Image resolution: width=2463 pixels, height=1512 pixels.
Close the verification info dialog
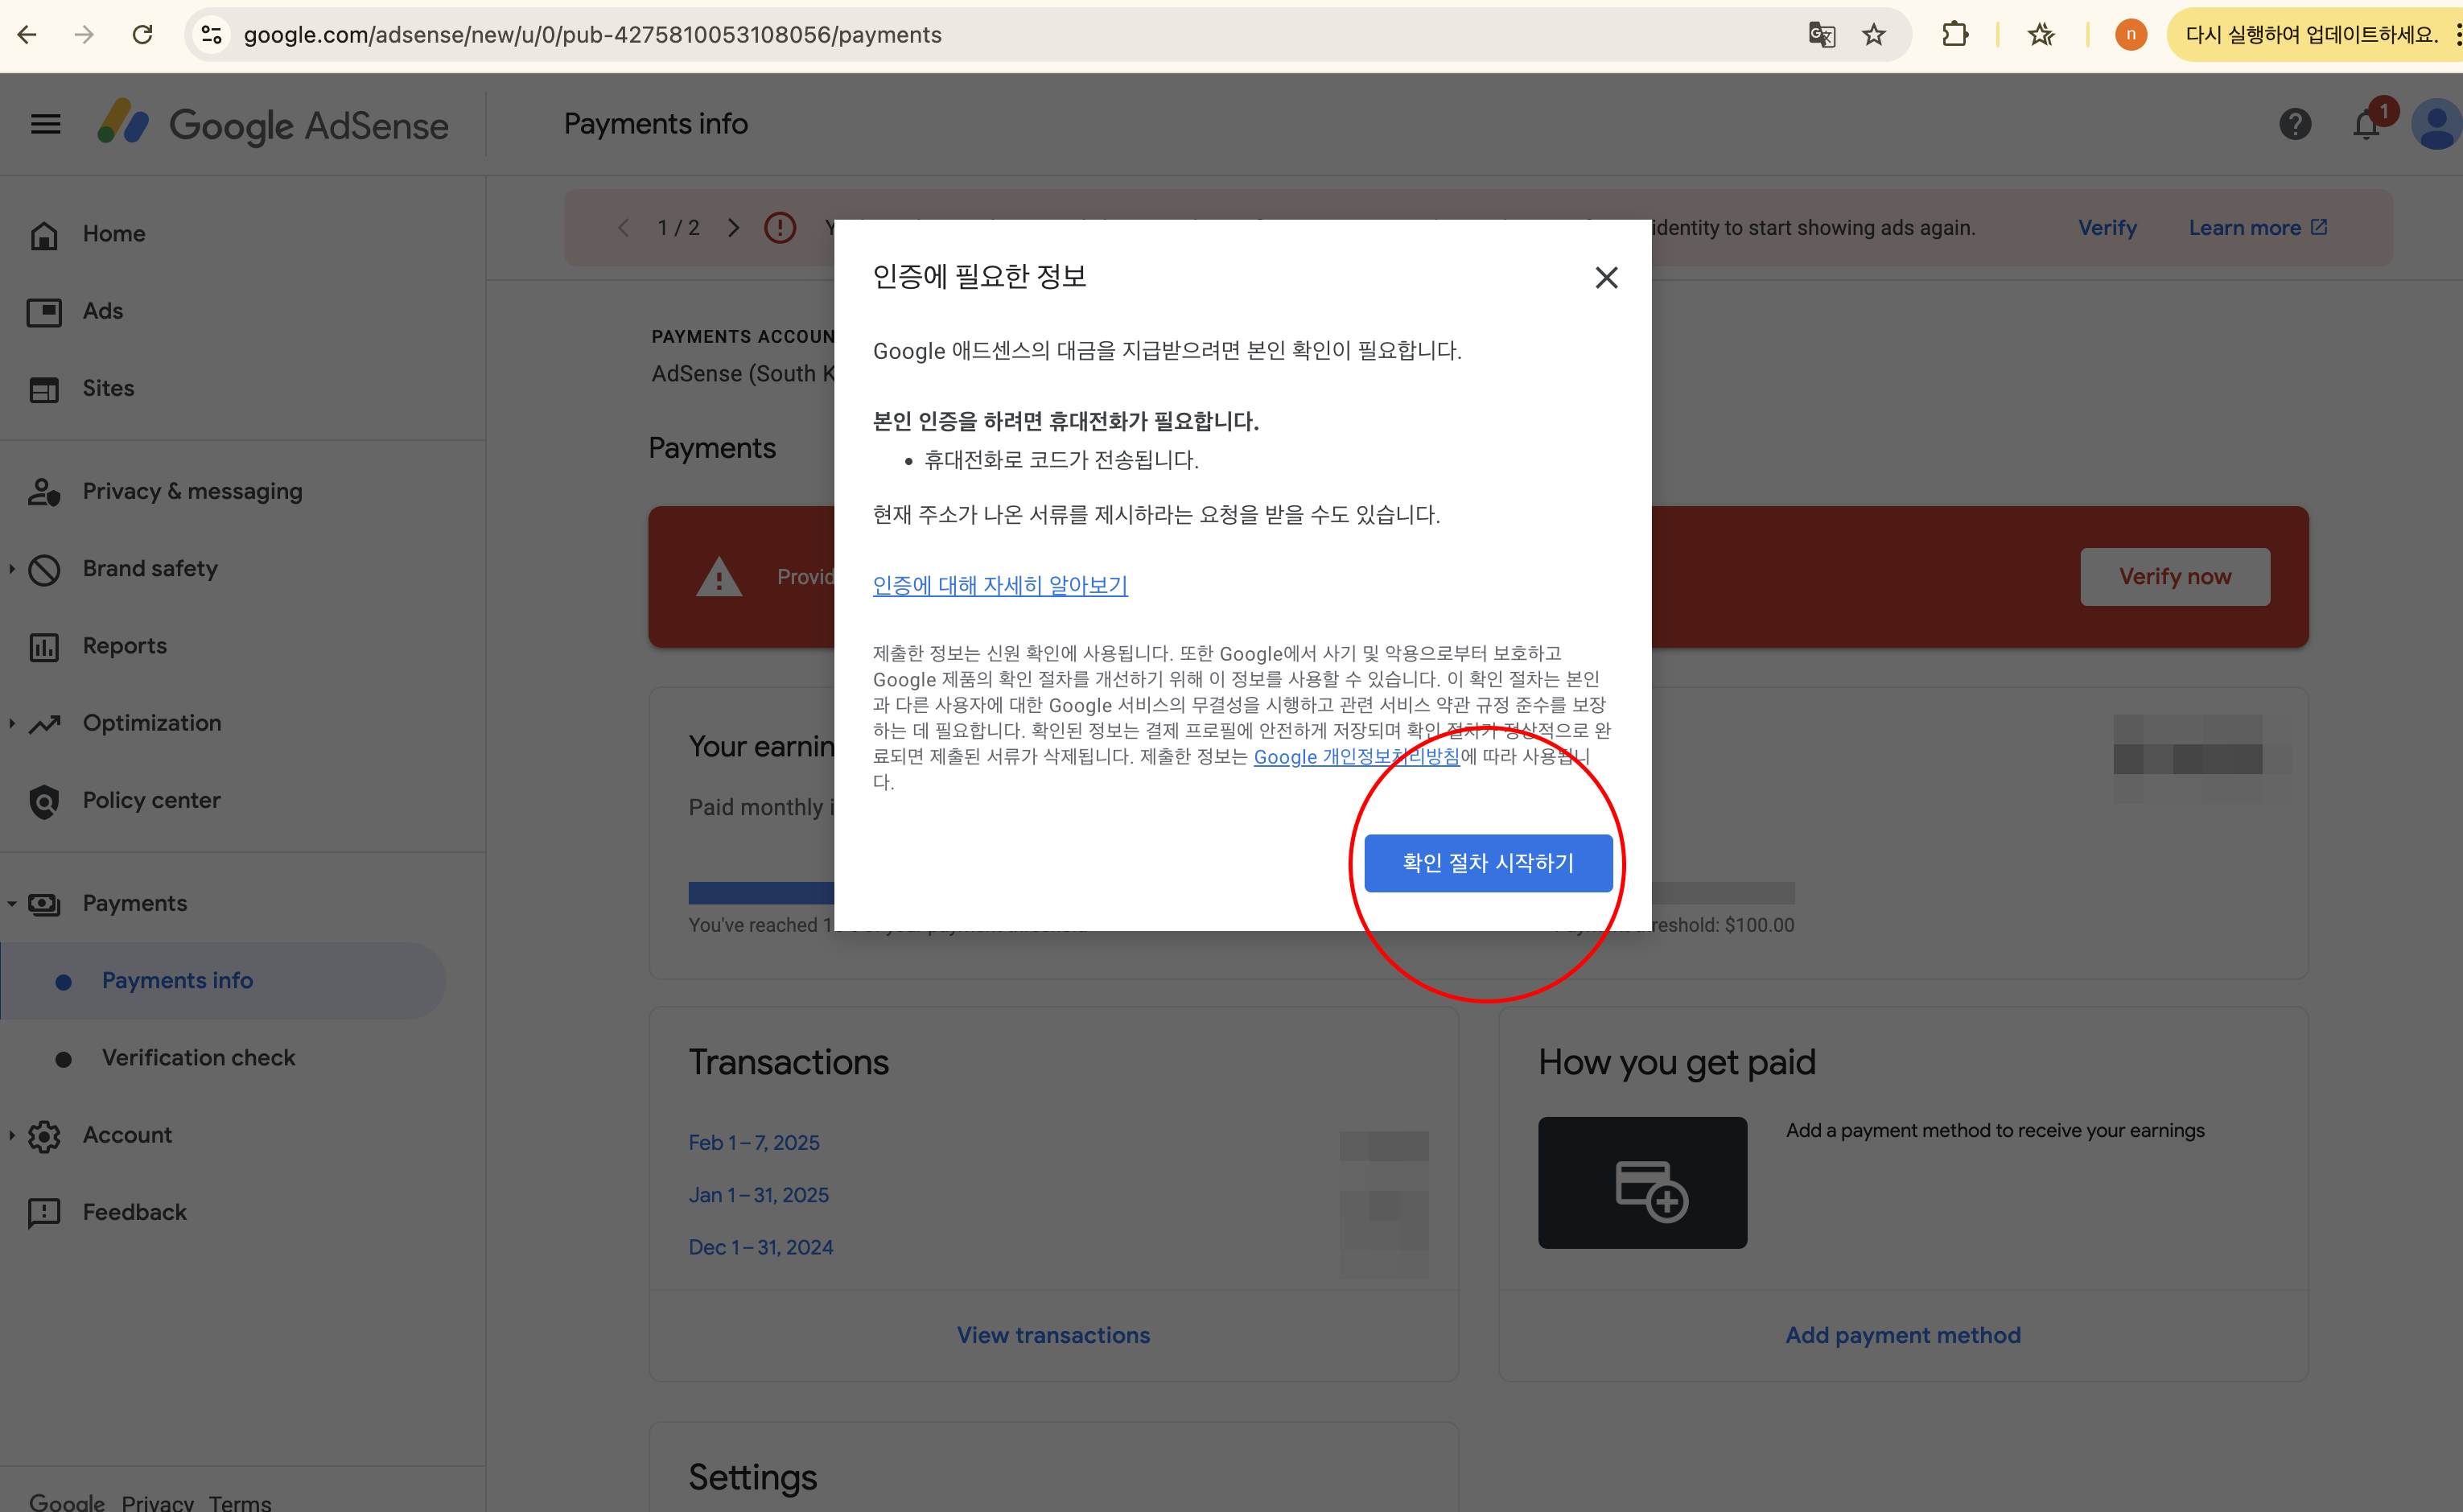[1606, 277]
